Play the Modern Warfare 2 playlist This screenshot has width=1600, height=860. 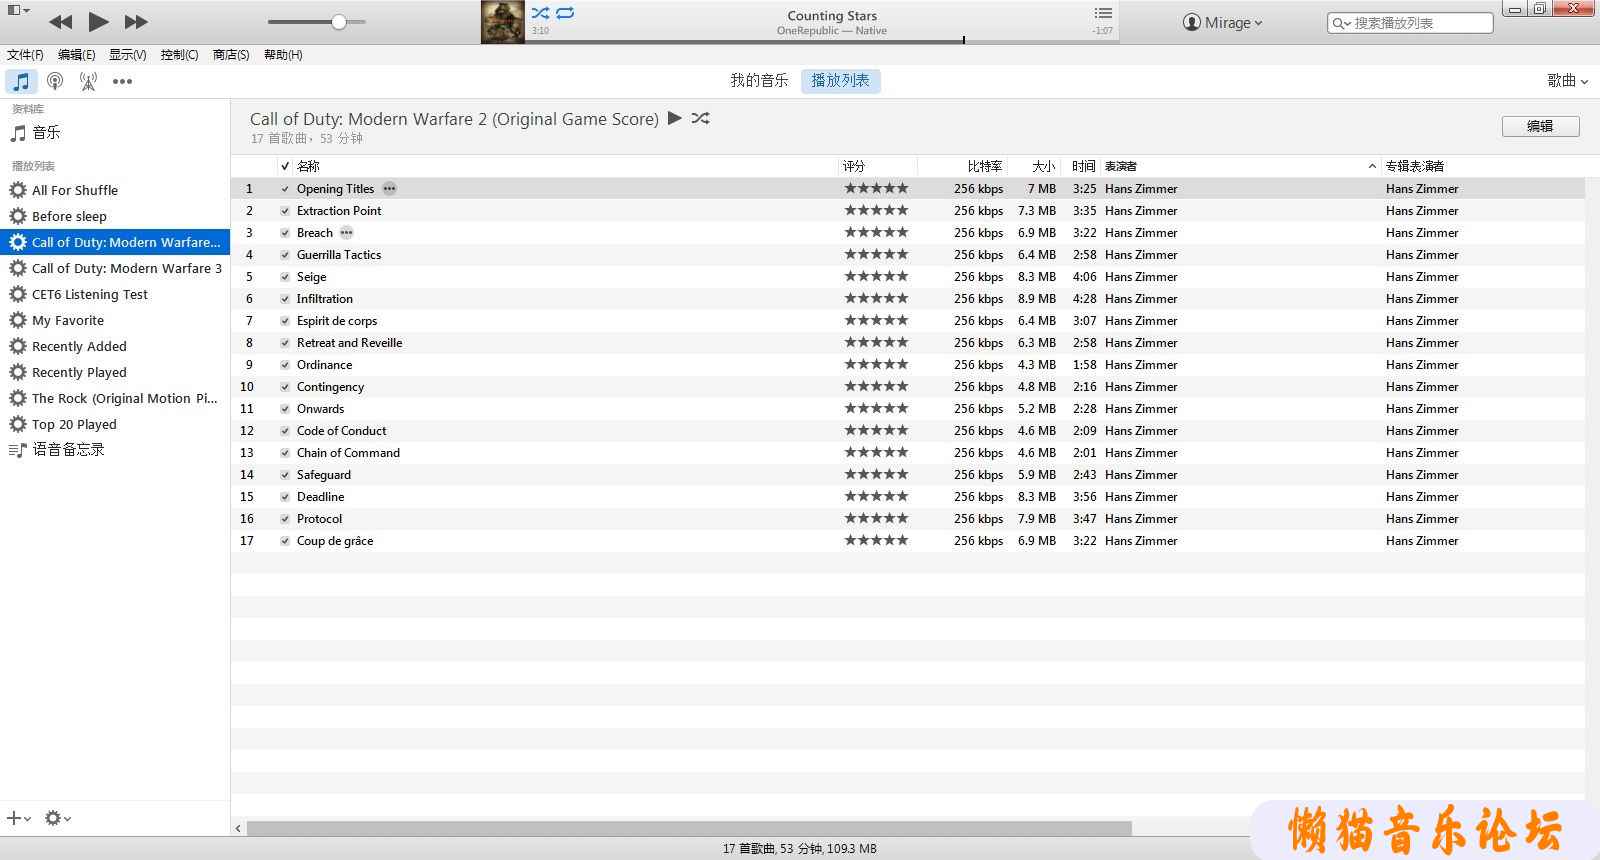pos(675,118)
